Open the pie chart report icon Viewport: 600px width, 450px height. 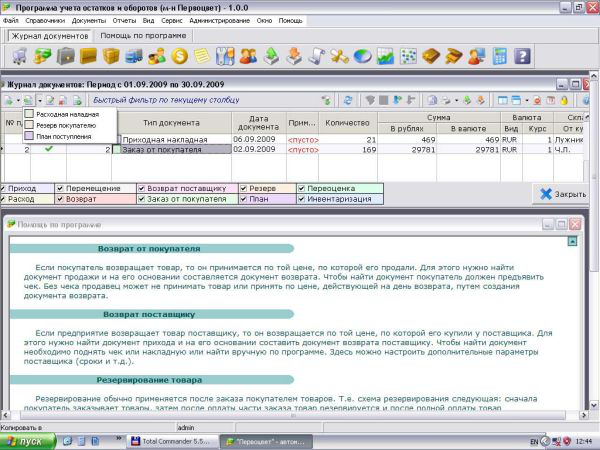click(362, 56)
